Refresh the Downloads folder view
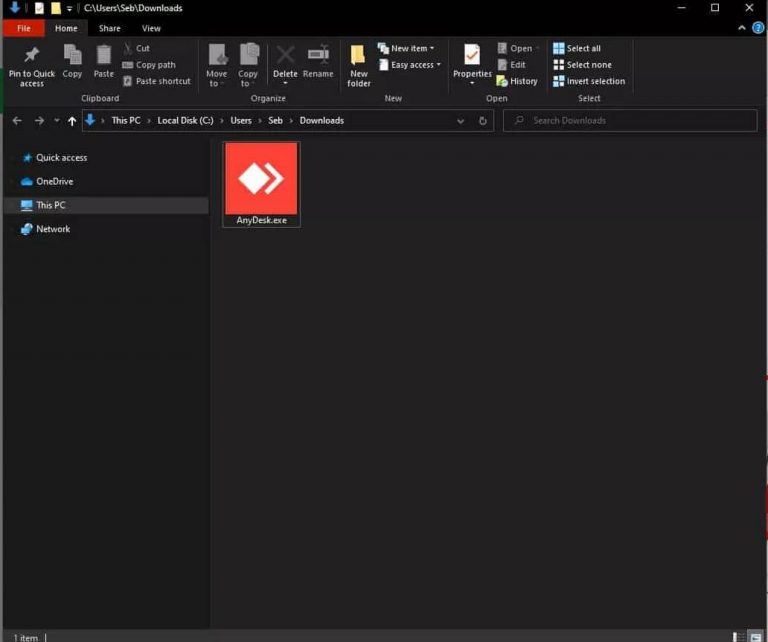 click(482, 120)
